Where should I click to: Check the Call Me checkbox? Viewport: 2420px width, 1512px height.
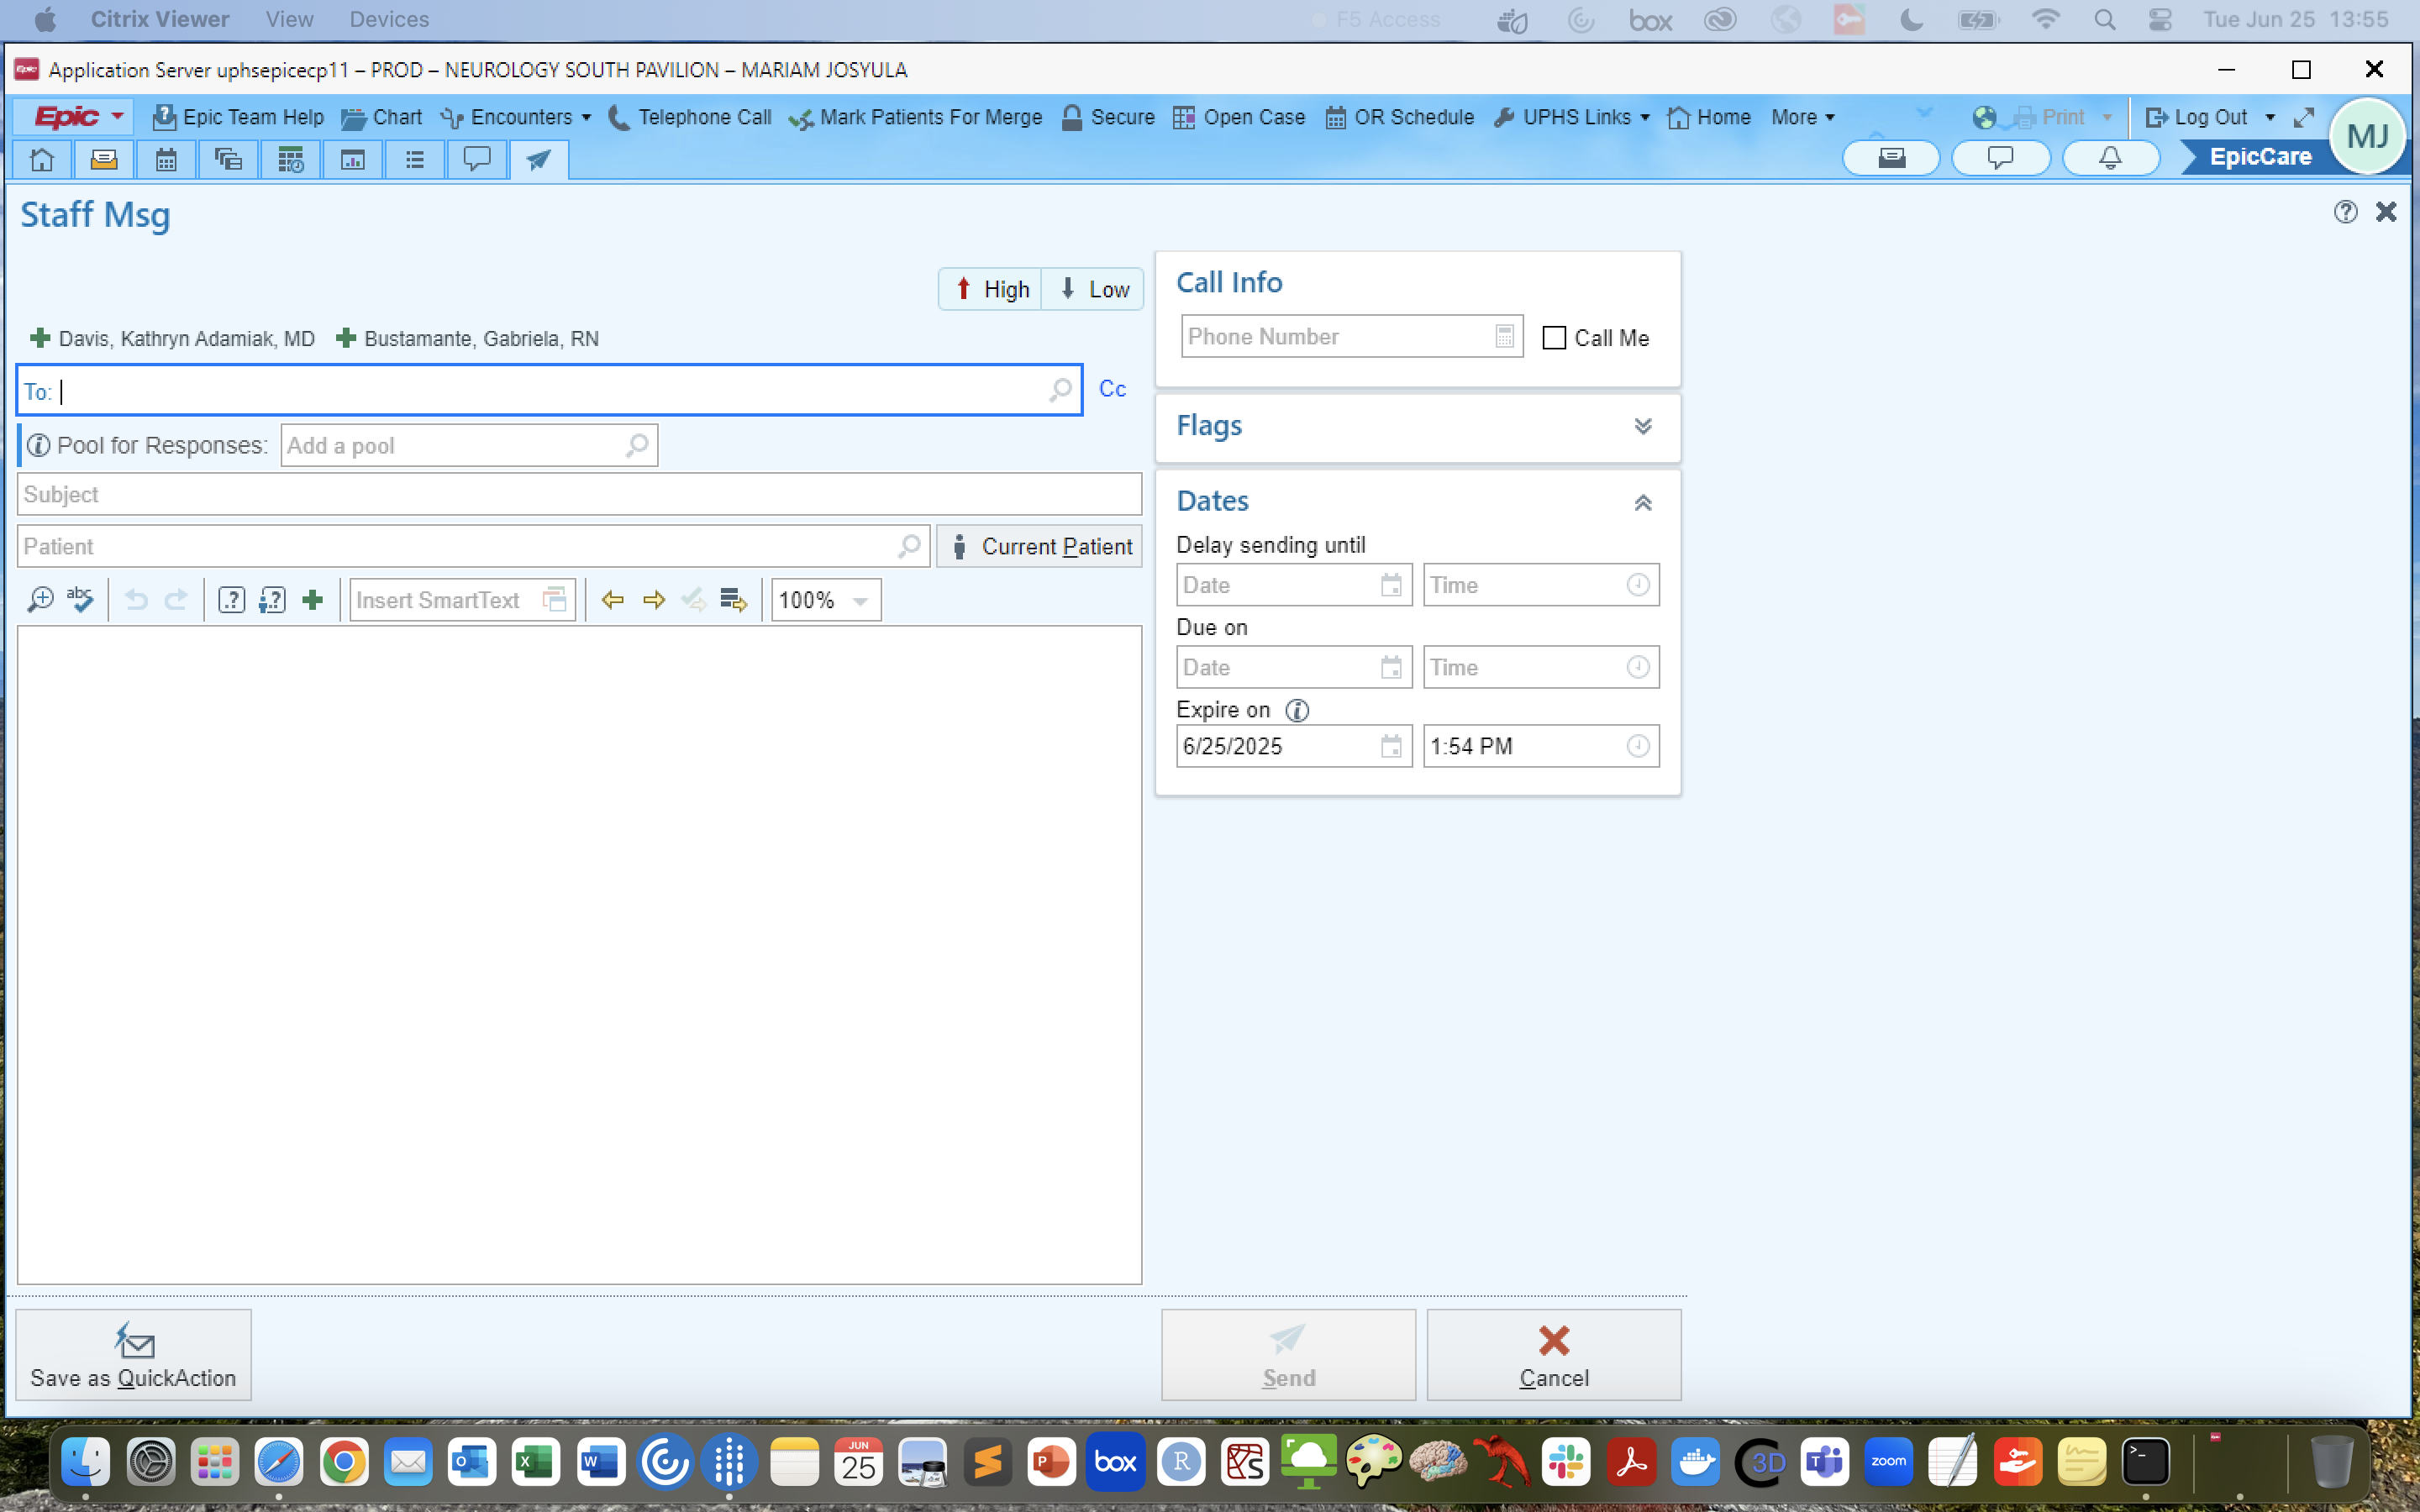point(1554,338)
